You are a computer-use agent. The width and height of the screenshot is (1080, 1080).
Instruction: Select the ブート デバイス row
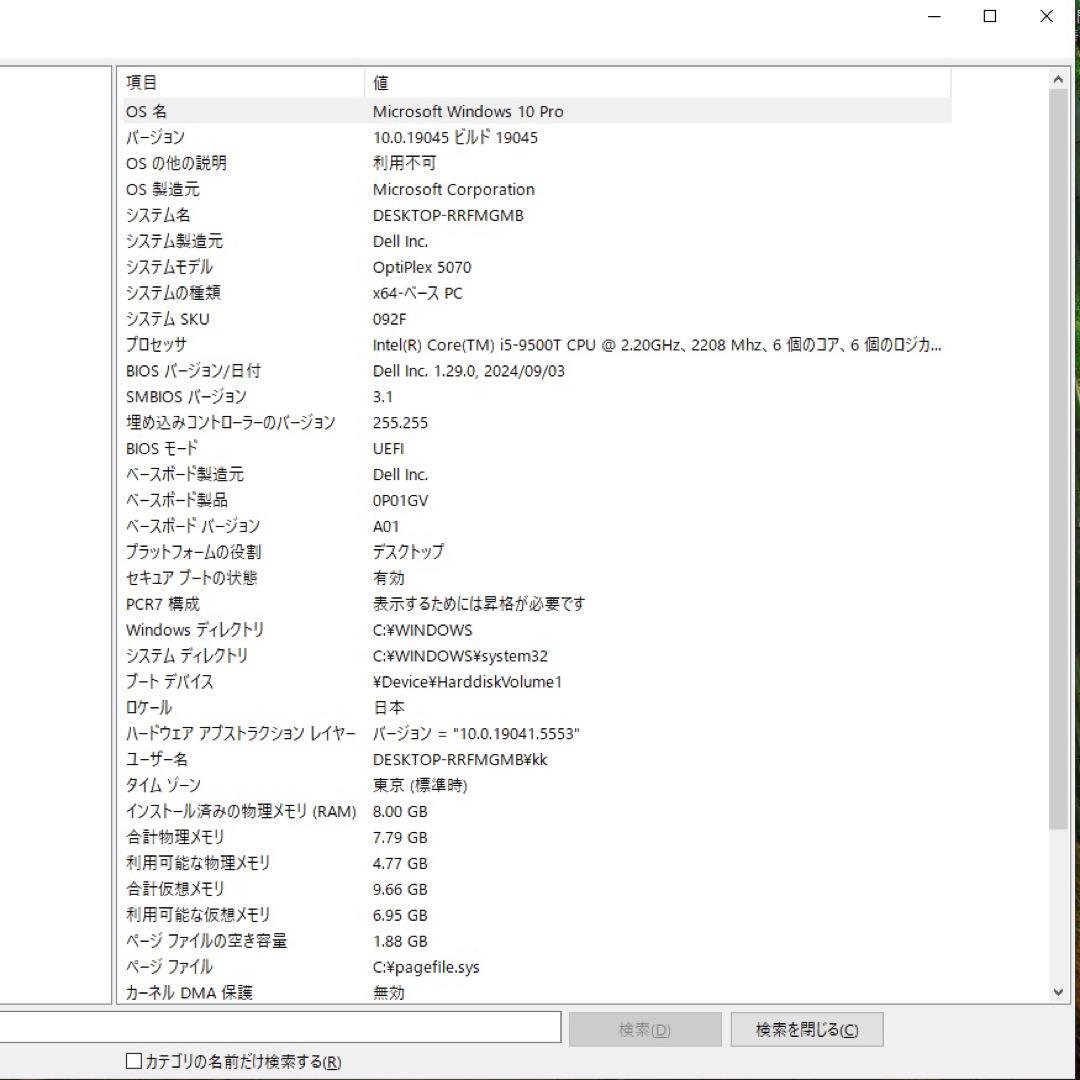tap(300, 682)
